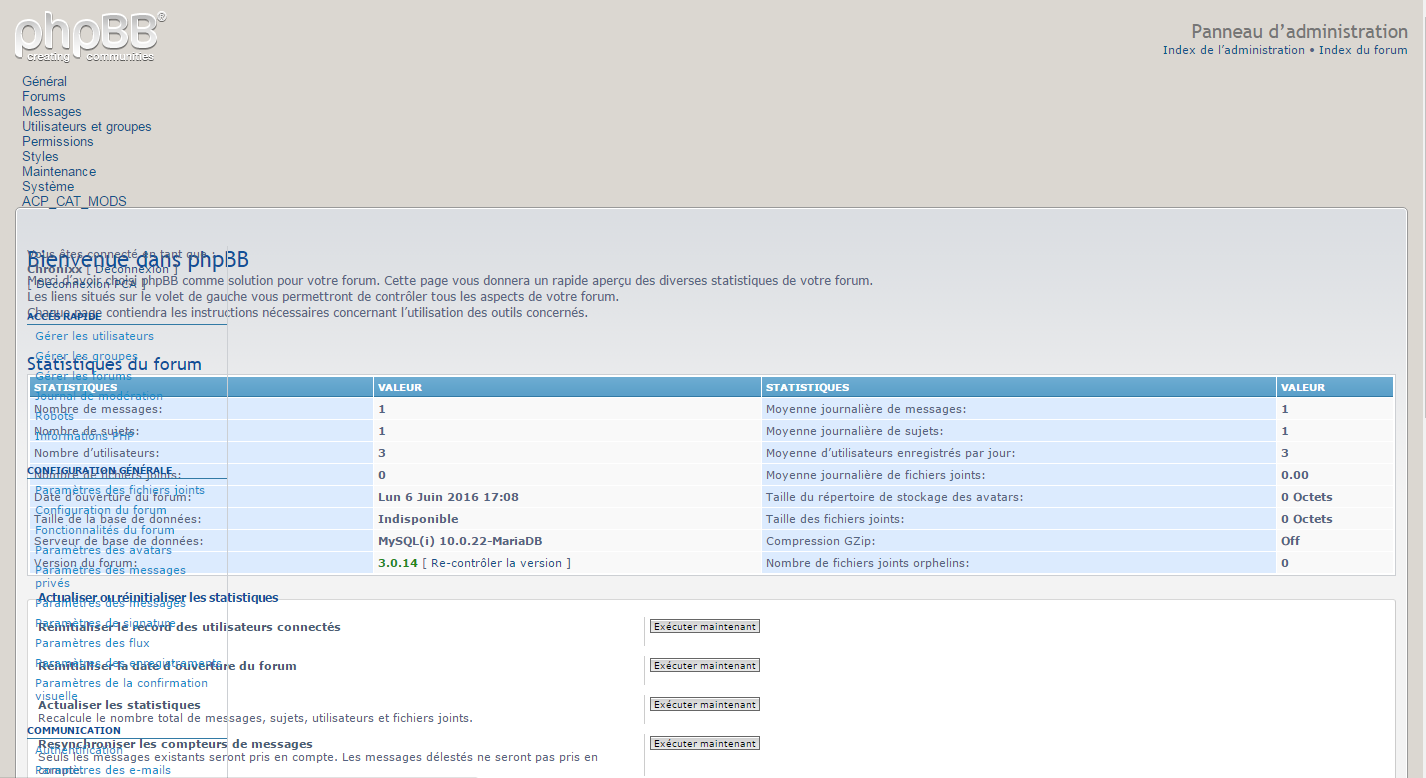Screen dimensions: 1426x778
Task: Switch to the Forums tab
Action: (x=44, y=96)
